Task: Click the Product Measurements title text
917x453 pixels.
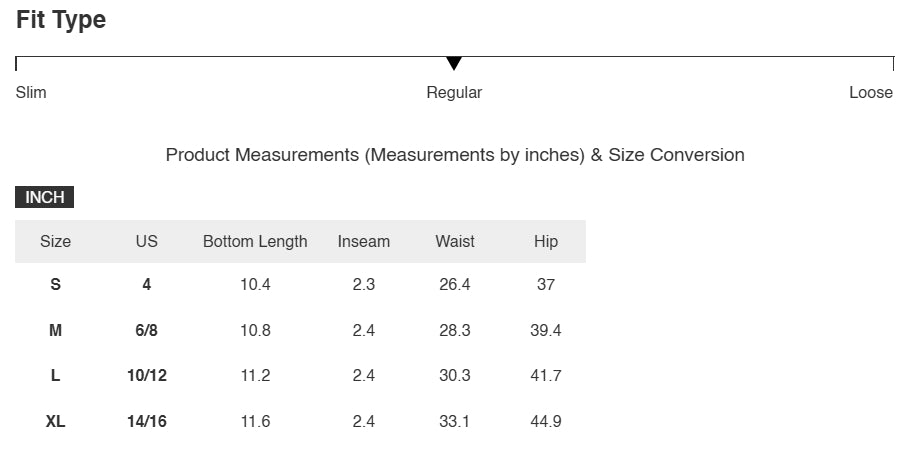Action: pyautogui.click(x=455, y=155)
